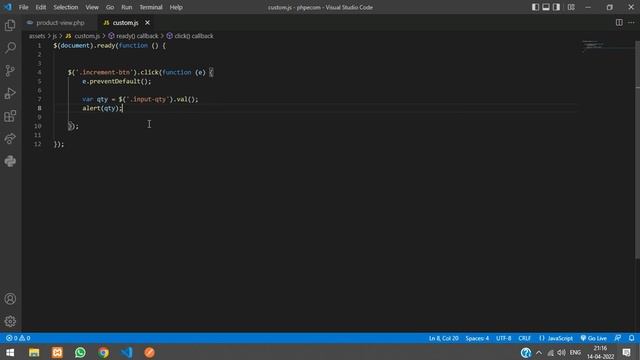This screenshot has width=640, height=360.
Task: Click line number 8 in the gutter
Action: [39, 108]
